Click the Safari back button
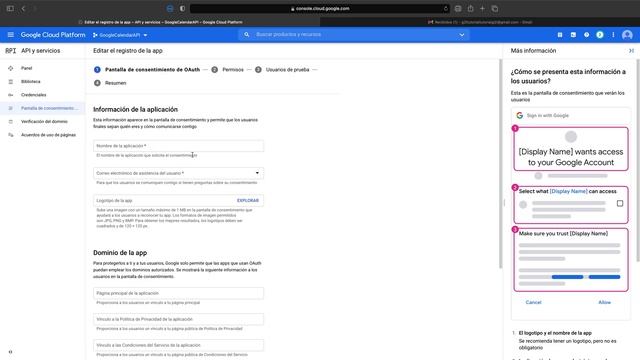The height and width of the screenshot is (360, 640). (23, 9)
